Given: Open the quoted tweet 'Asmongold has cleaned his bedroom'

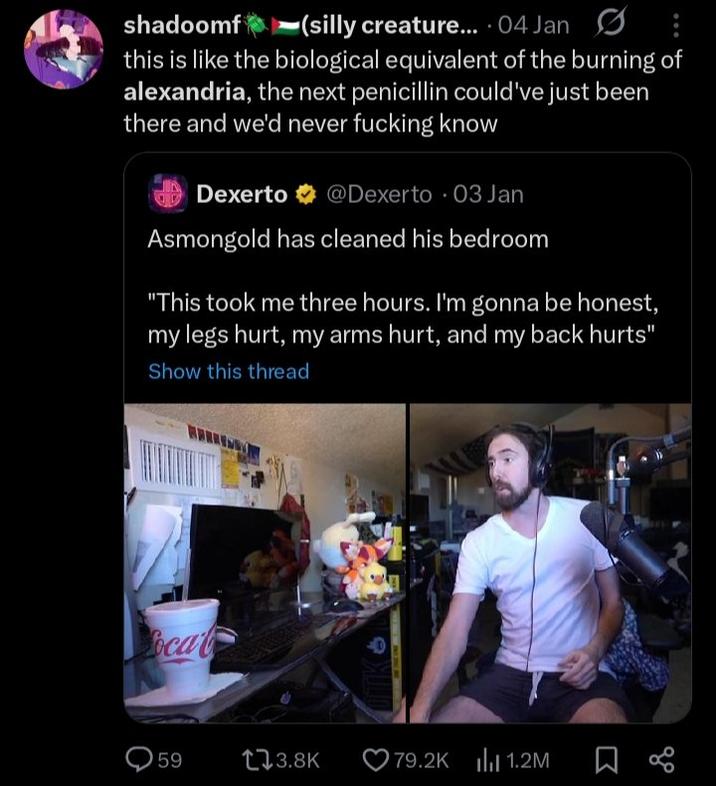Looking at the screenshot, I should click(x=348, y=240).
